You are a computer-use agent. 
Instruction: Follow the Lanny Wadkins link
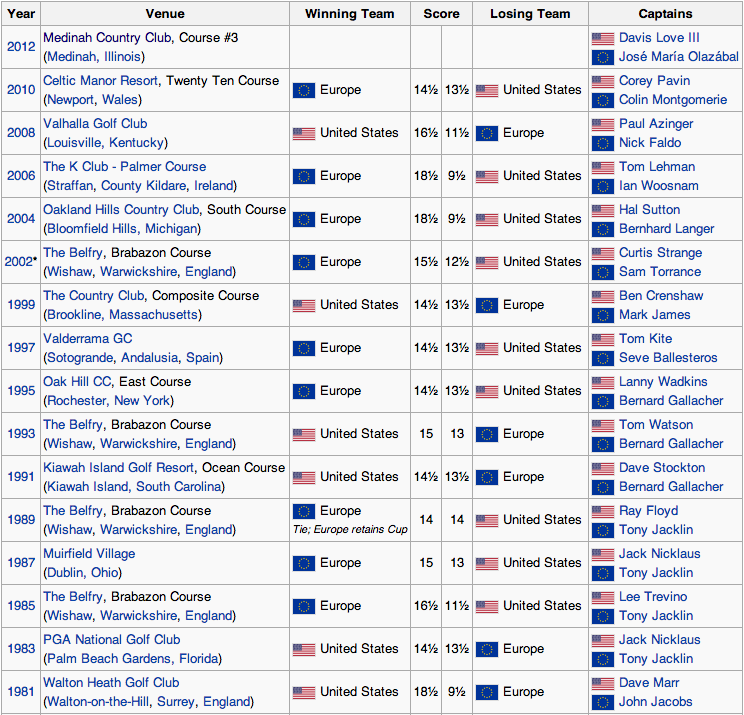pos(663,381)
